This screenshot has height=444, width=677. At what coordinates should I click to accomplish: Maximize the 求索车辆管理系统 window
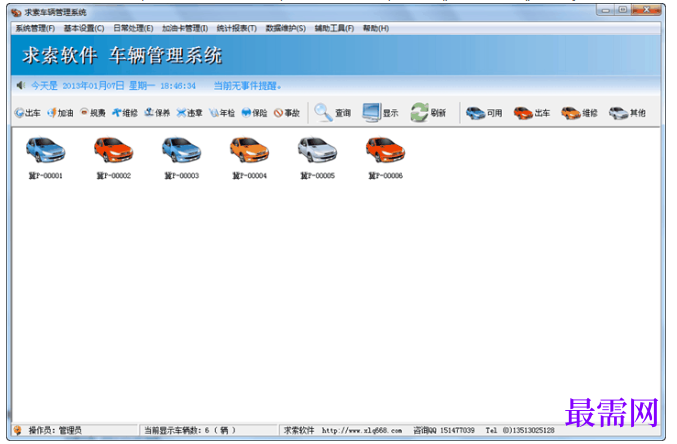click(x=622, y=10)
